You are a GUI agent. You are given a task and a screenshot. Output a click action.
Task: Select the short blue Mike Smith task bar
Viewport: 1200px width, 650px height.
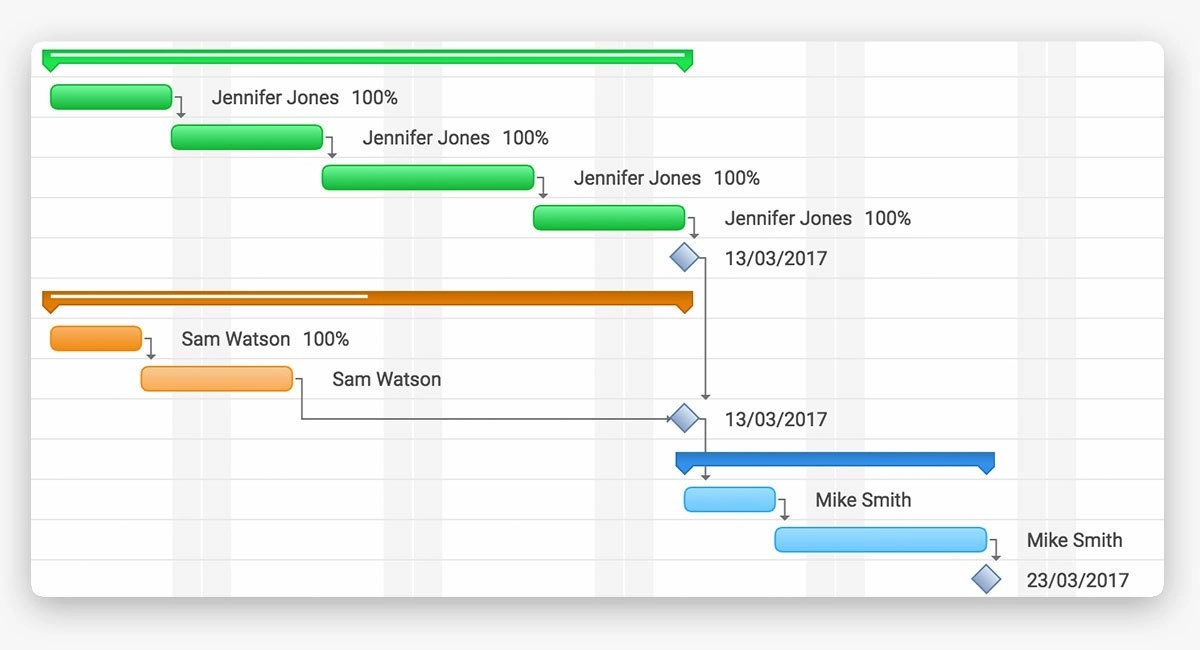coord(730,499)
